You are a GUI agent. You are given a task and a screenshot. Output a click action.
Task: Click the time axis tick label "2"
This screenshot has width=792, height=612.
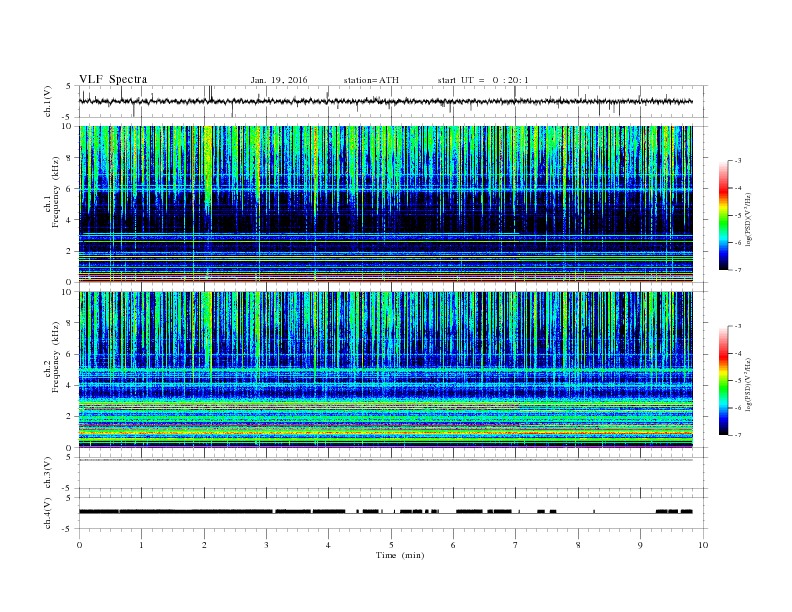[x=204, y=545]
